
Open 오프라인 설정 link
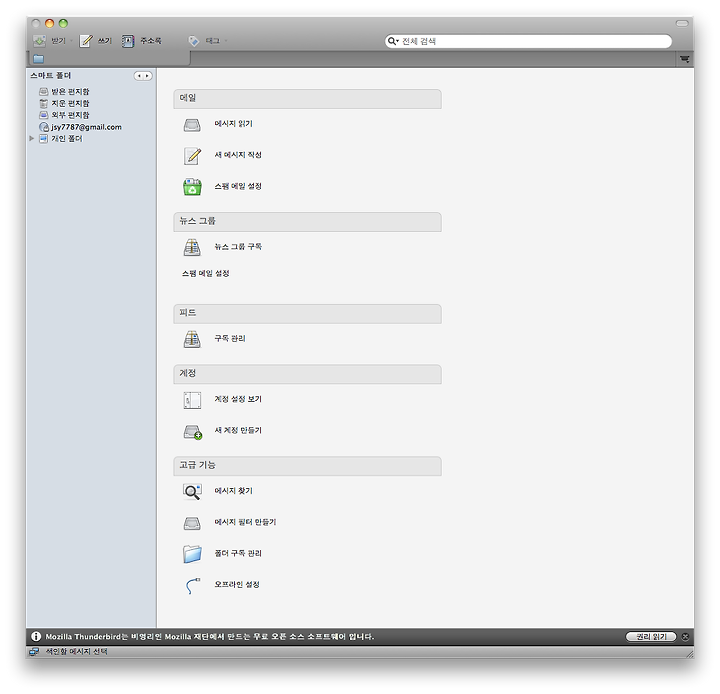point(237,585)
